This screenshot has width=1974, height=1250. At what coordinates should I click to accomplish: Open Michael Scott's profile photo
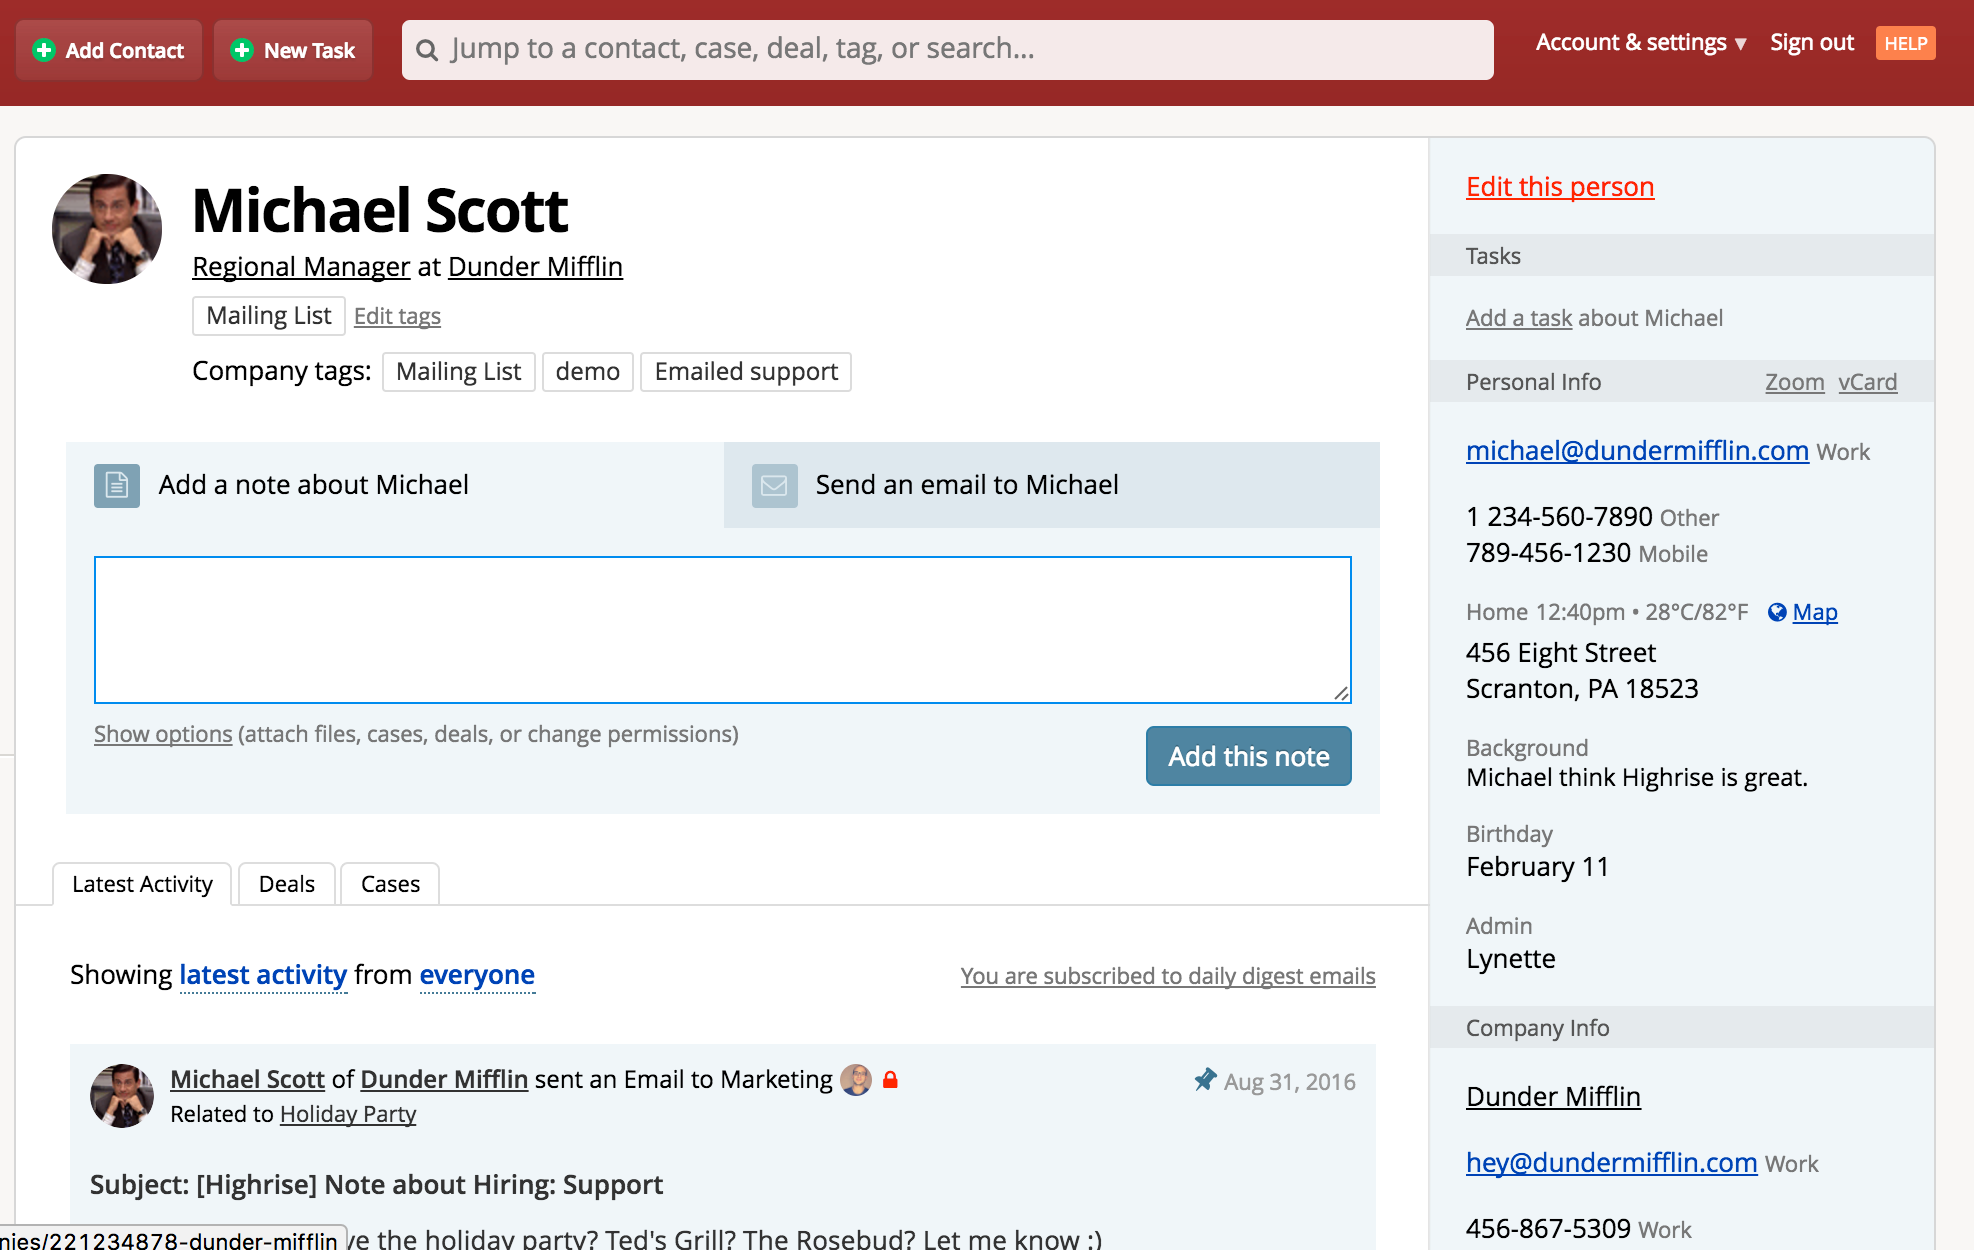(x=107, y=229)
